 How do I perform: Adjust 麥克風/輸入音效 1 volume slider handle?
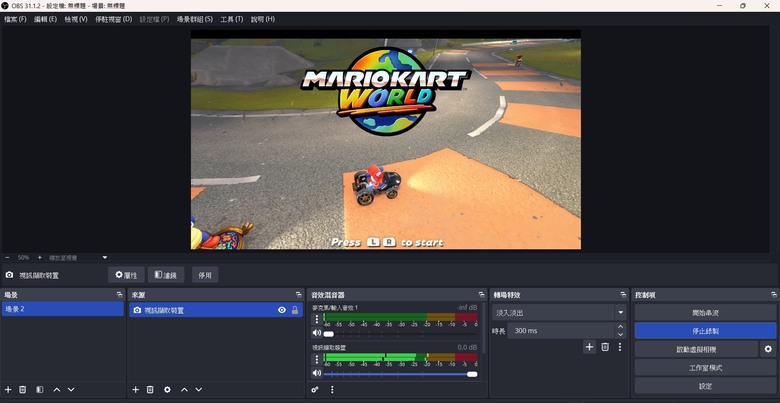pos(328,334)
